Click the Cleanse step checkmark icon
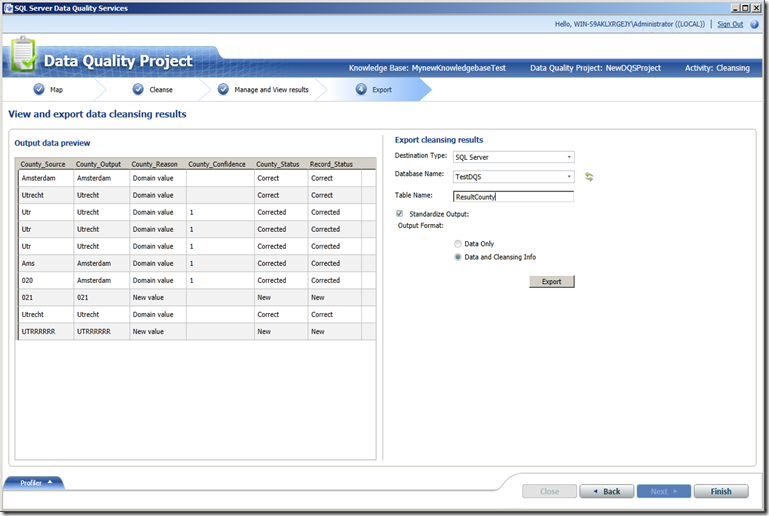Viewport: 769px width, 516px height. point(138,89)
